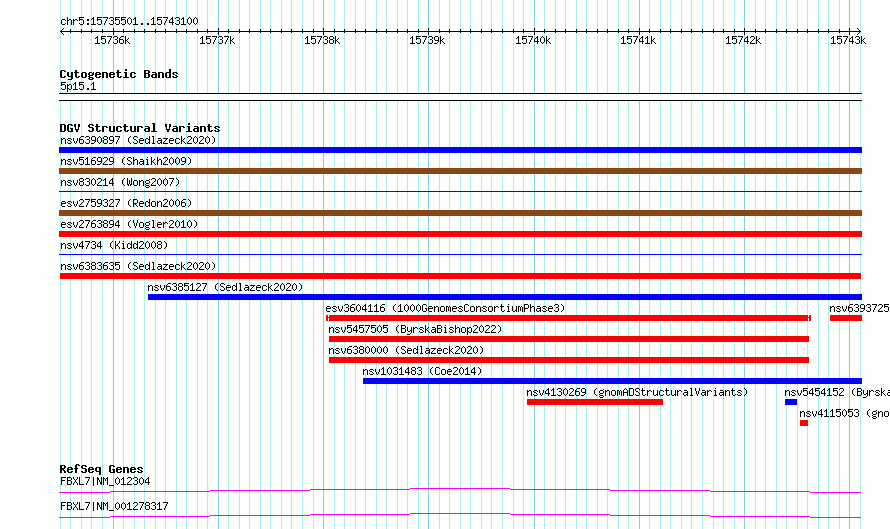The image size is (890, 529).
Task: Click the esv3604116 red variant bar
Action: click(569, 318)
